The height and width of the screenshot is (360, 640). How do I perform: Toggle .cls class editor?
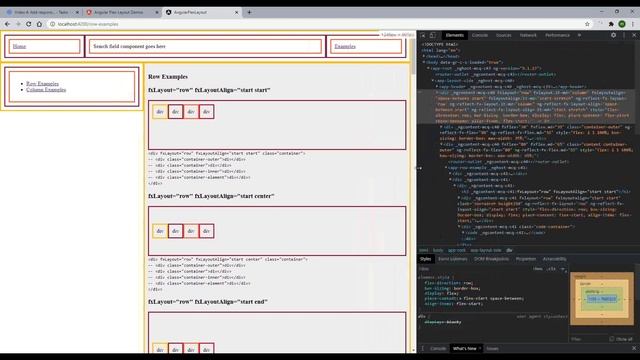click(x=551, y=269)
